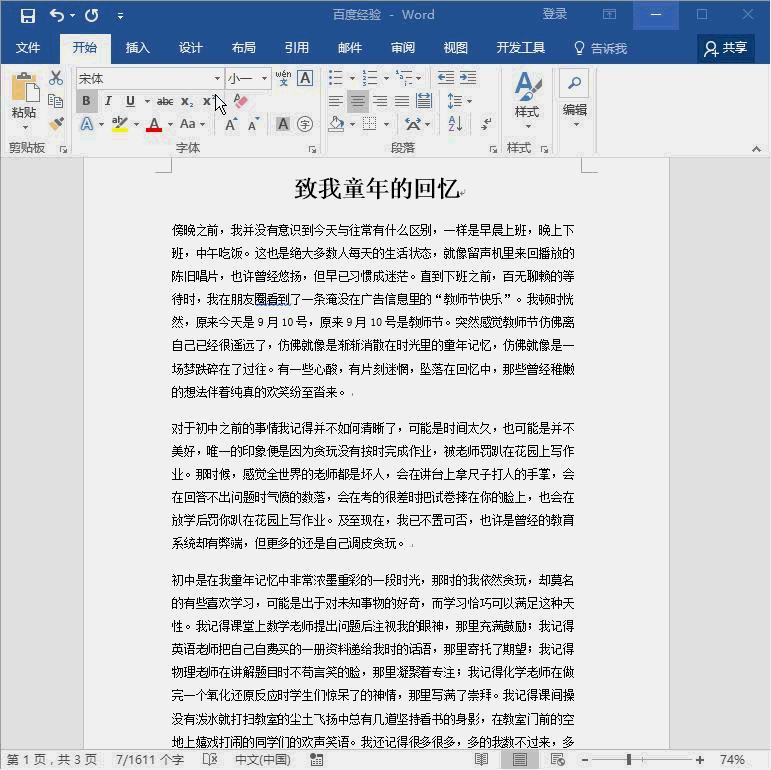Switch to the 引用 tab

[297, 48]
